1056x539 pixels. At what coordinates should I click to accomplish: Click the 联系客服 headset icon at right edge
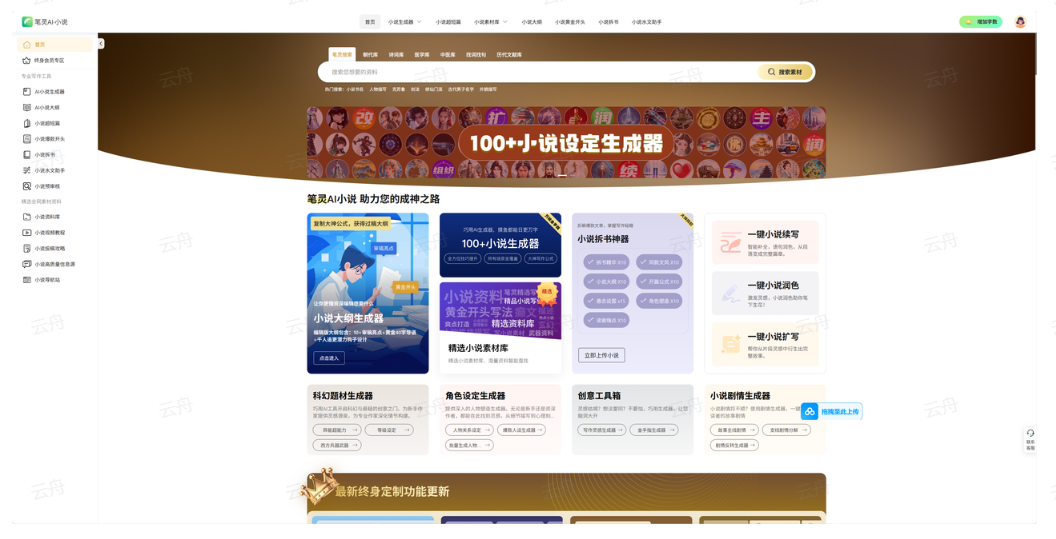click(x=1030, y=433)
